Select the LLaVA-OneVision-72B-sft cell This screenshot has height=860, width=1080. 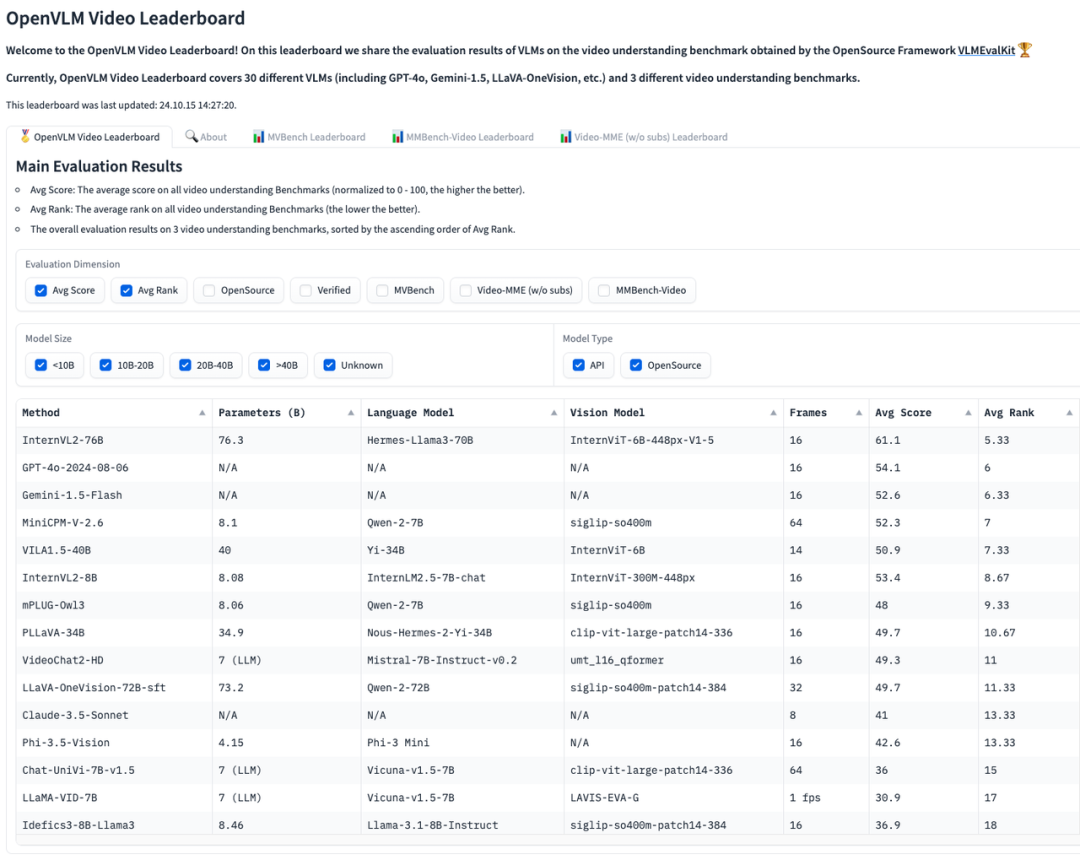[114, 689]
